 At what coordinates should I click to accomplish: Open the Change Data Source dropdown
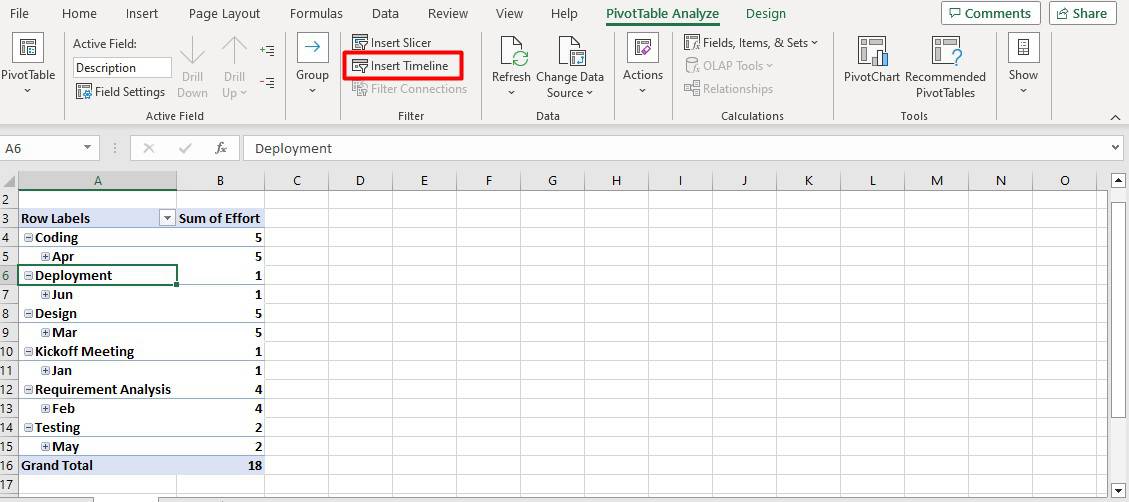pos(570,84)
